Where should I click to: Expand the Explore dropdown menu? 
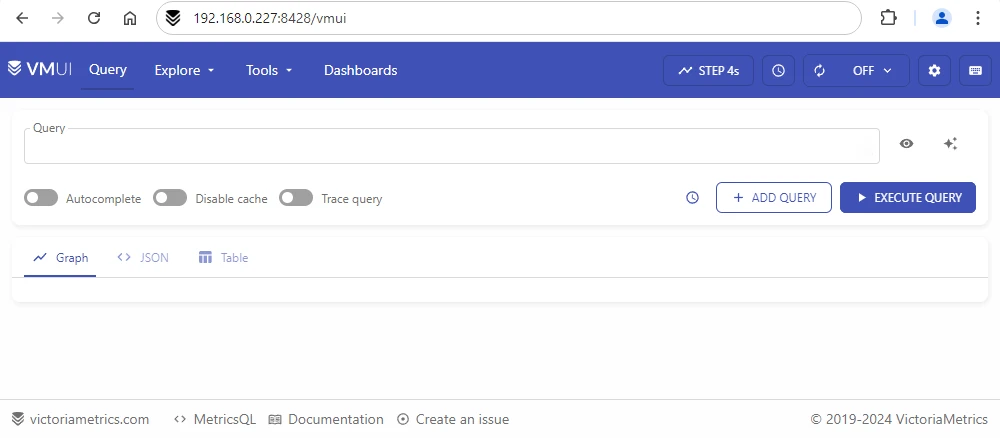(x=184, y=70)
